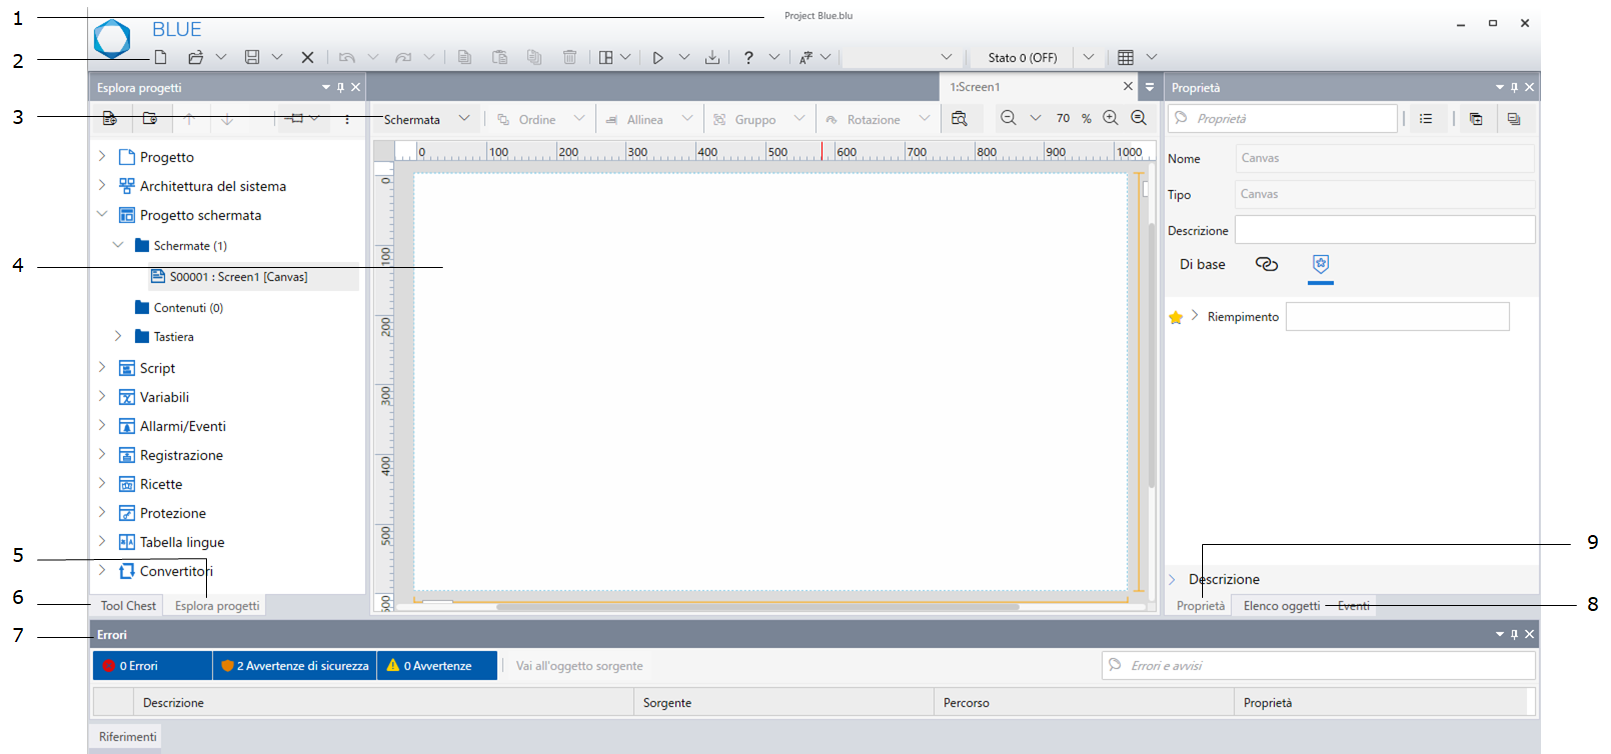Click the link icon beside Di base

pos(1266,264)
